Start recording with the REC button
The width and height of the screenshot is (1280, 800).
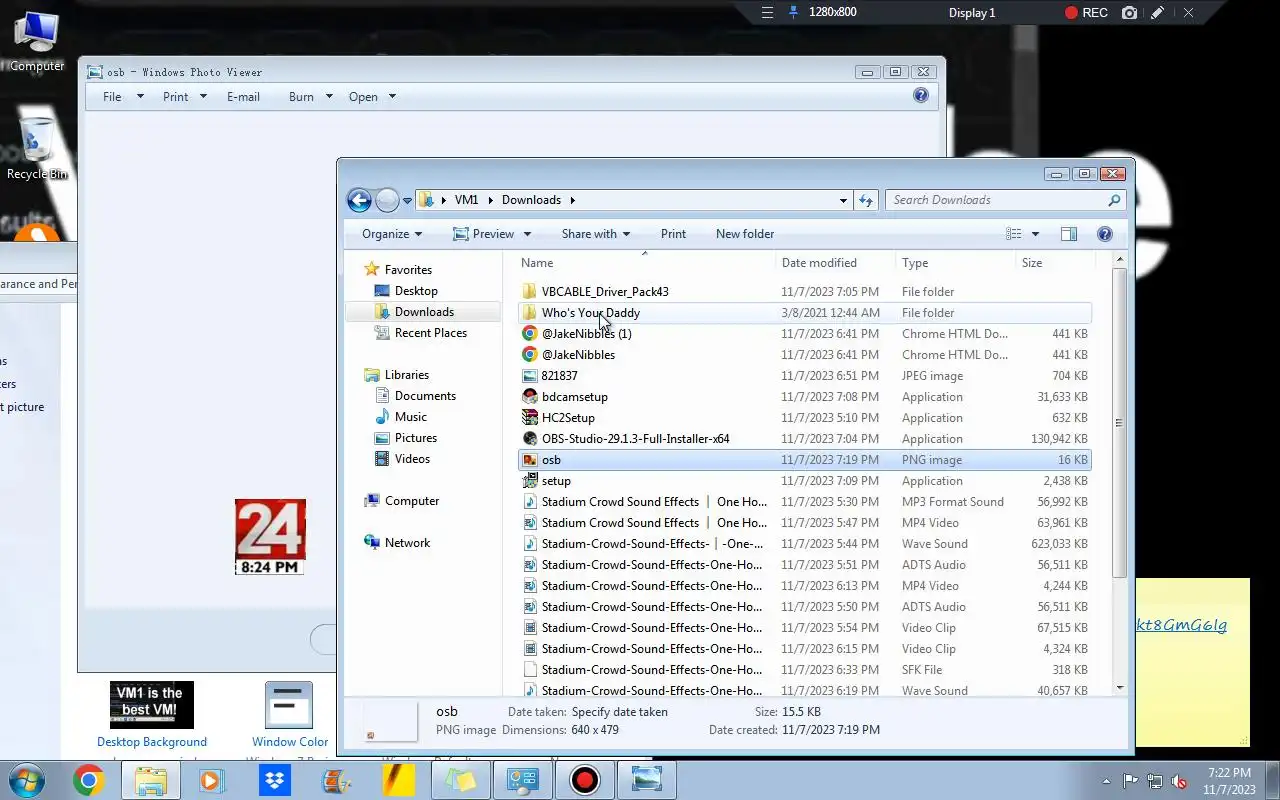point(1086,13)
